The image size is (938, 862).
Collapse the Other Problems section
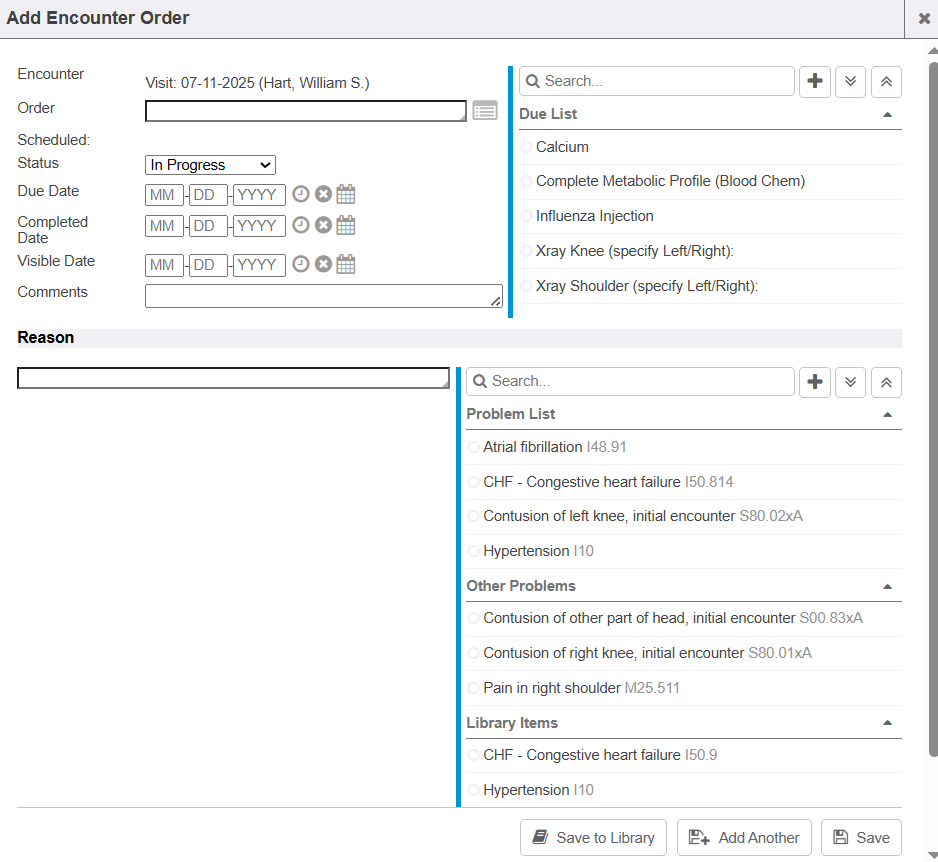point(887,586)
